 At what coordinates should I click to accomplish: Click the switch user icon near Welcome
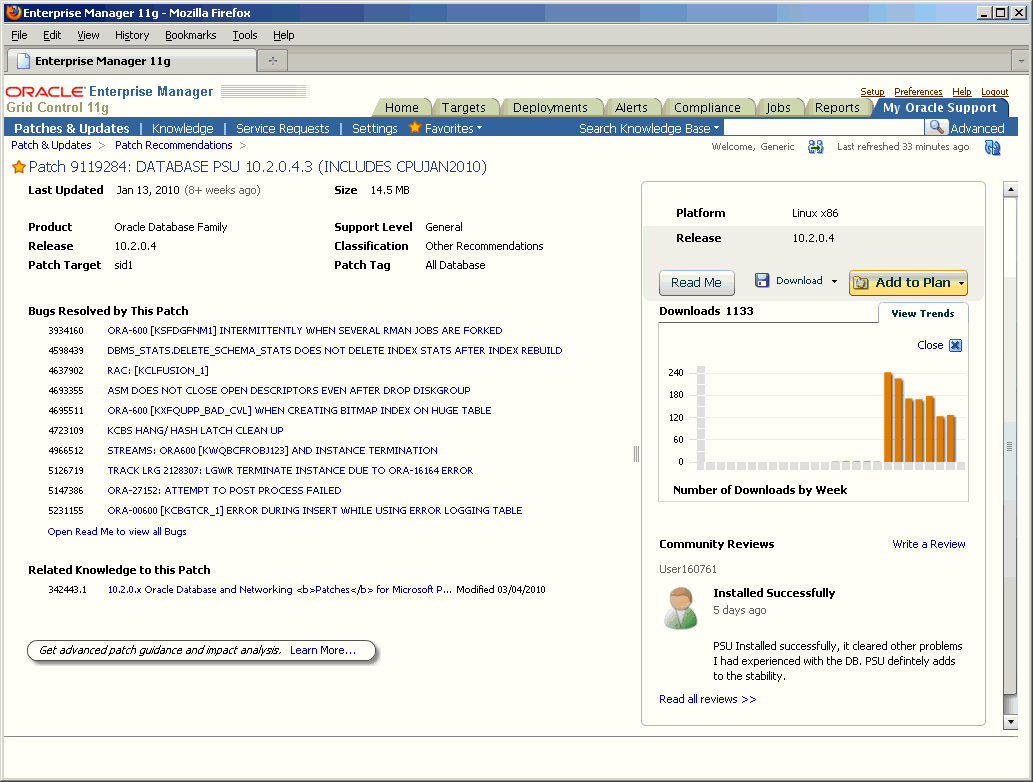pos(816,146)
